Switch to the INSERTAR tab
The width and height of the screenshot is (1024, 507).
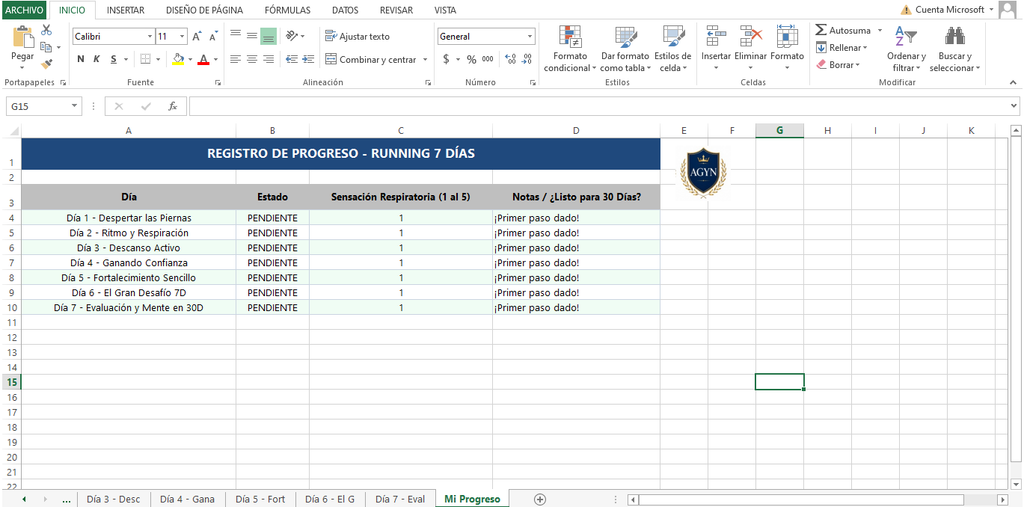(x=125, y=10)
